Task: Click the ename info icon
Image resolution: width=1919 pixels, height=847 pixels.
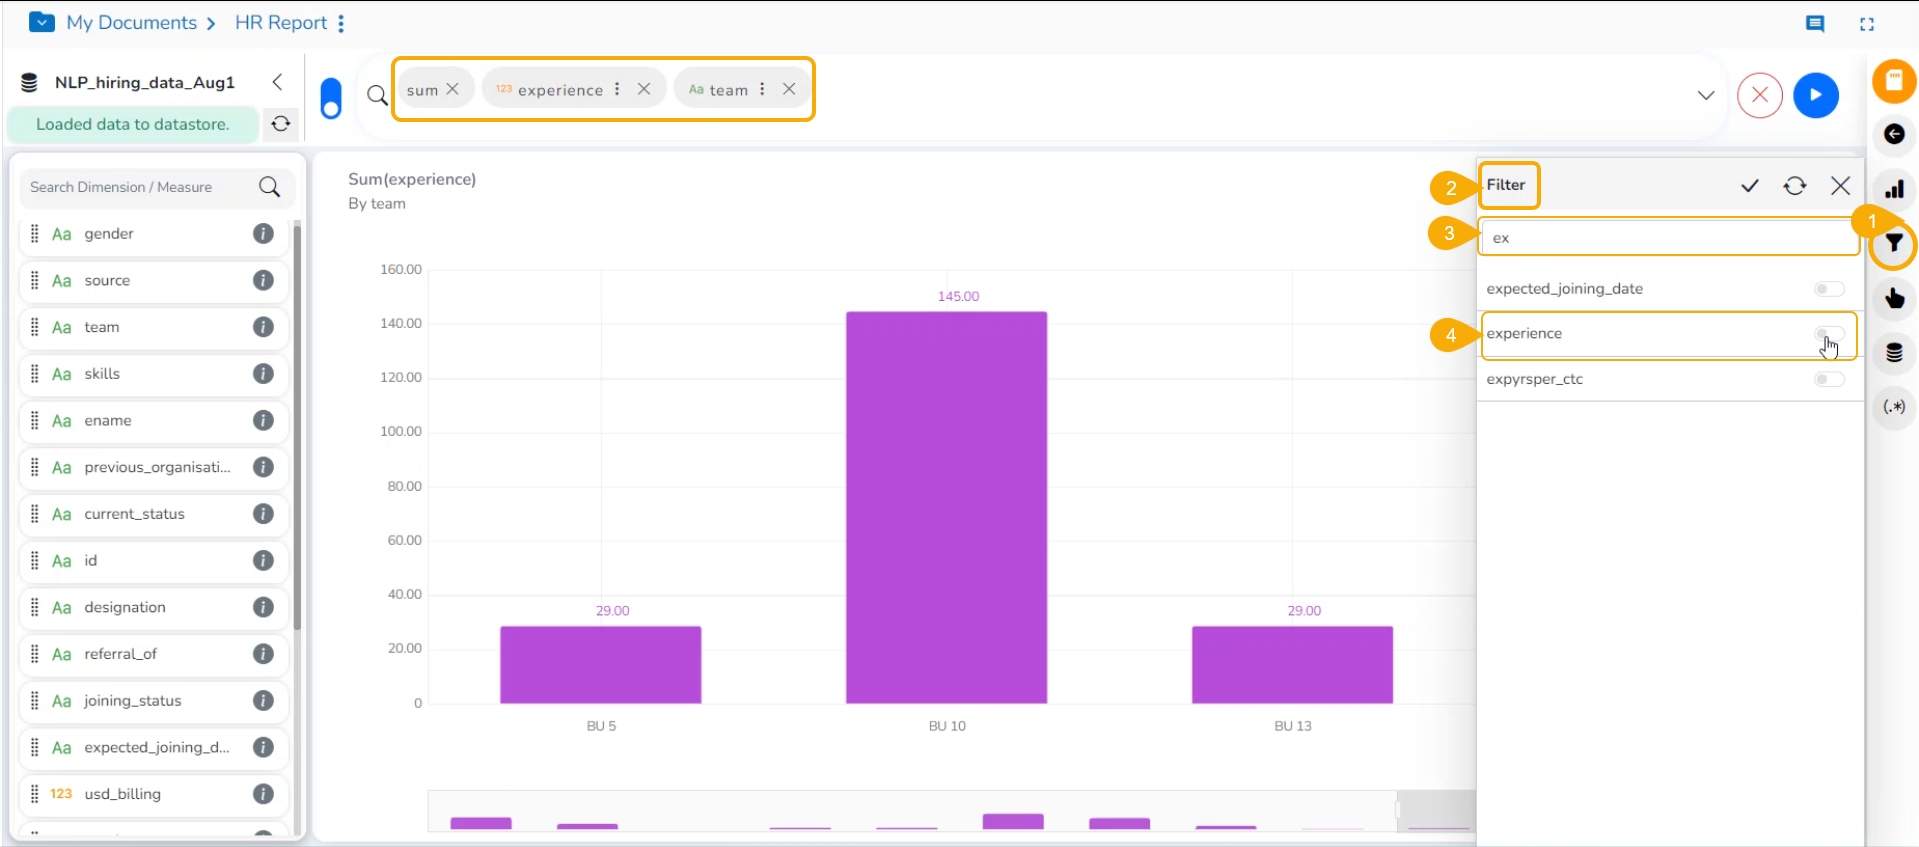Action: point(263,421)
